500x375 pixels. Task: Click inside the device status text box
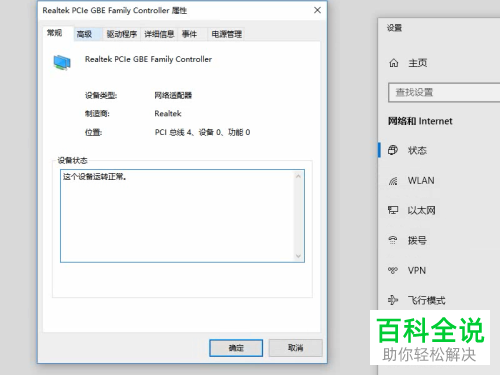point(182,216)
